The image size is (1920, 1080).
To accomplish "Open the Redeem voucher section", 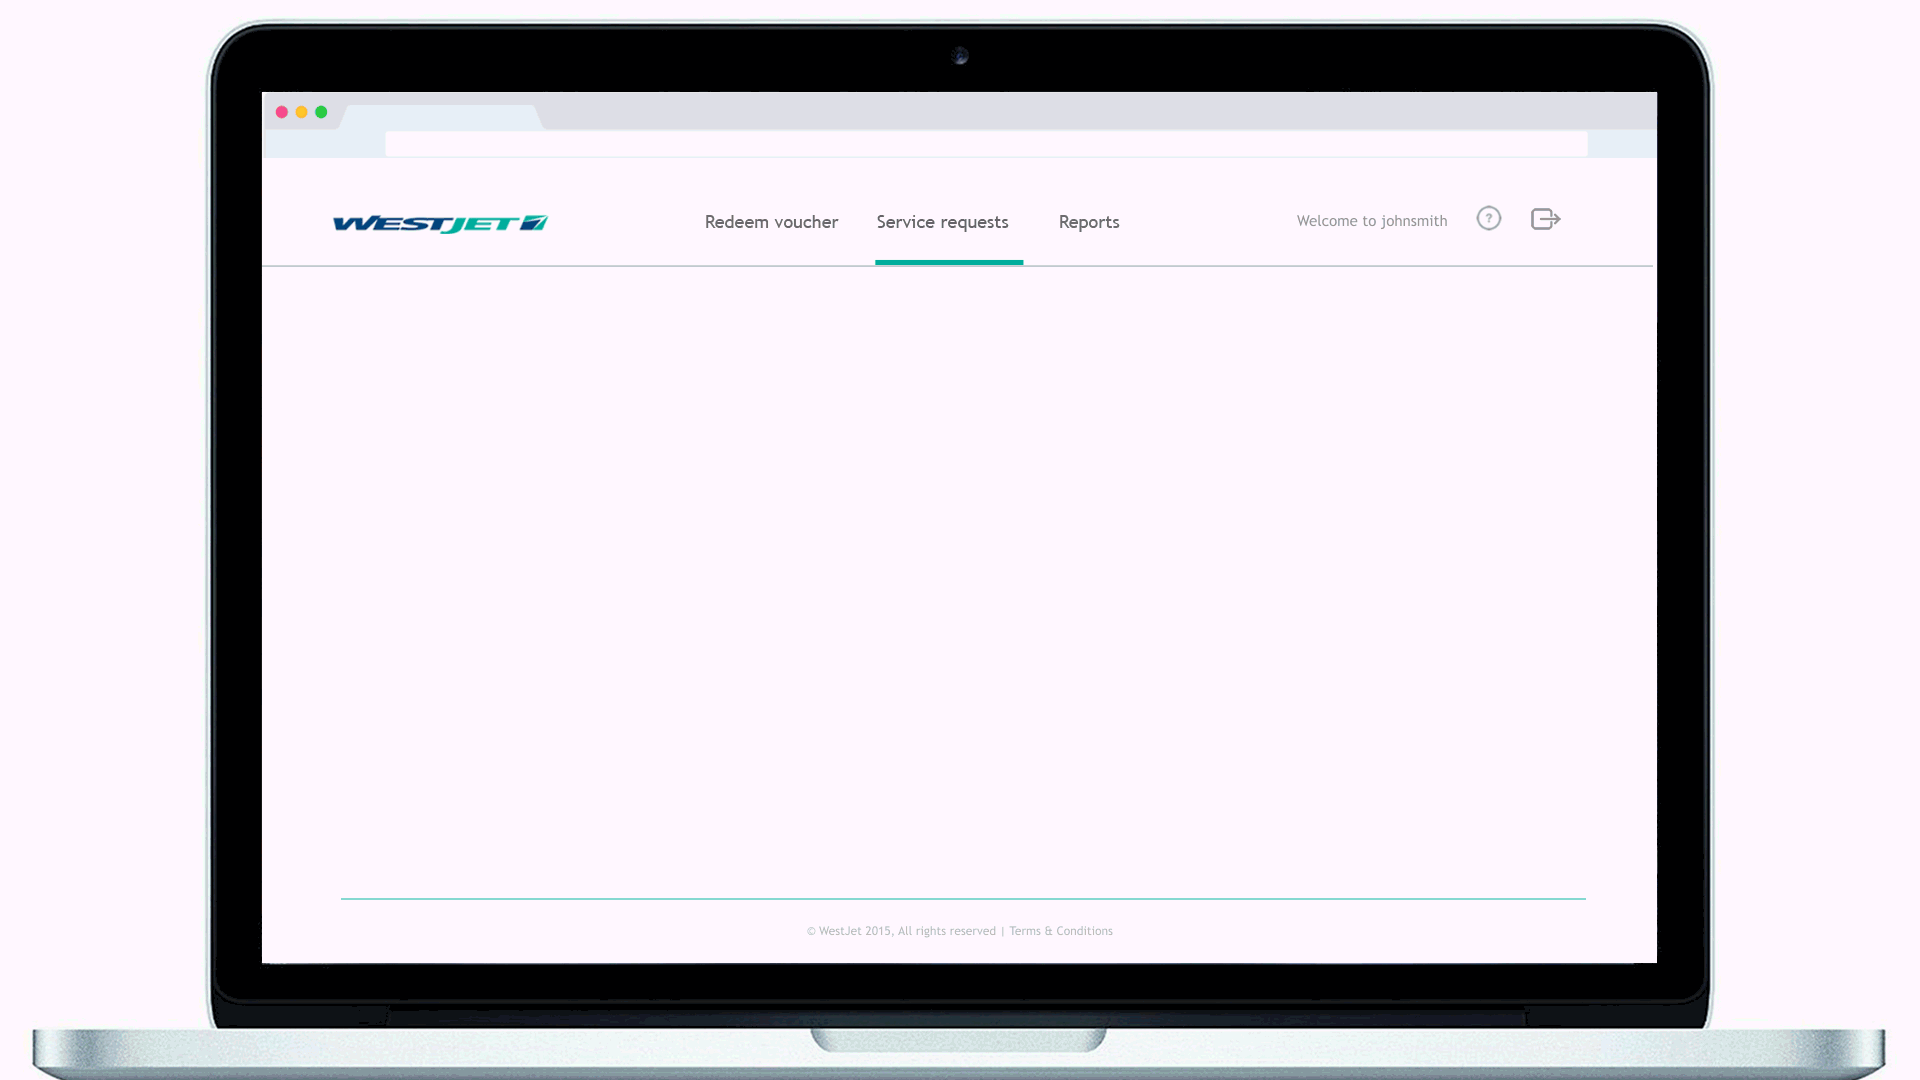I will [x=771, y=222].
